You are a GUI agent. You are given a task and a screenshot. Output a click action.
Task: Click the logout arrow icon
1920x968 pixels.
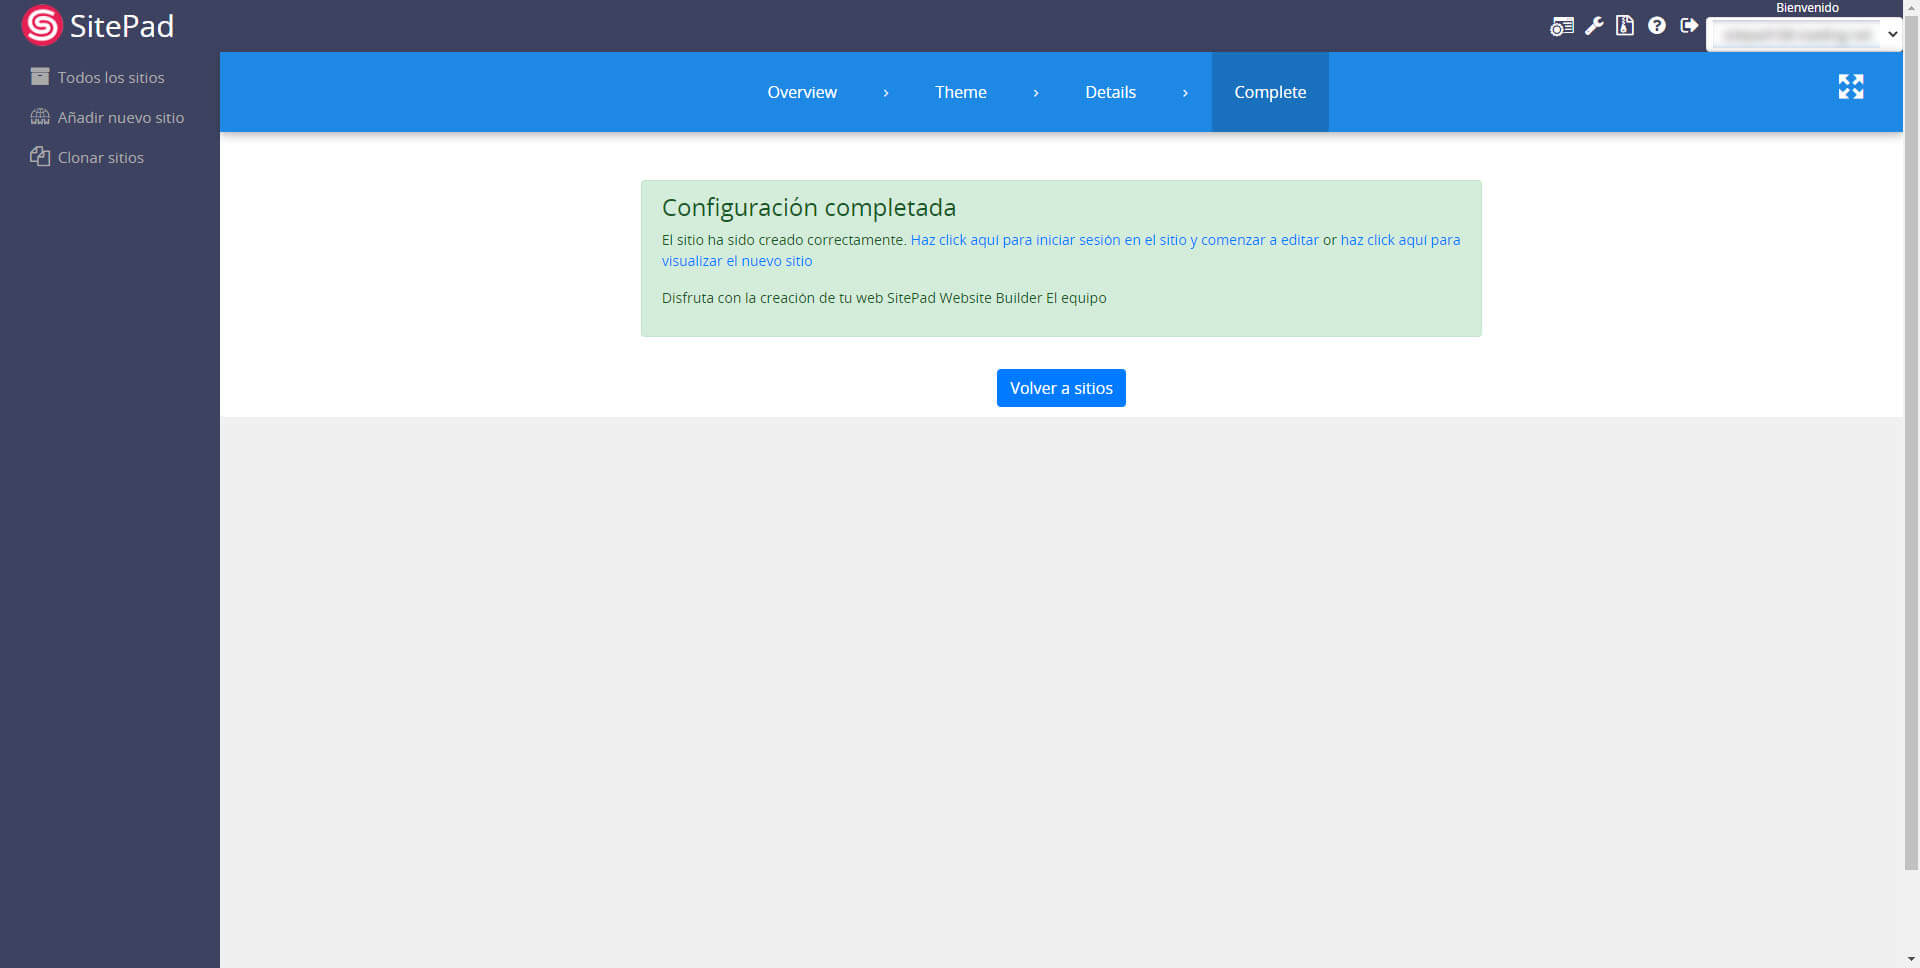(x=1689, y=26)
